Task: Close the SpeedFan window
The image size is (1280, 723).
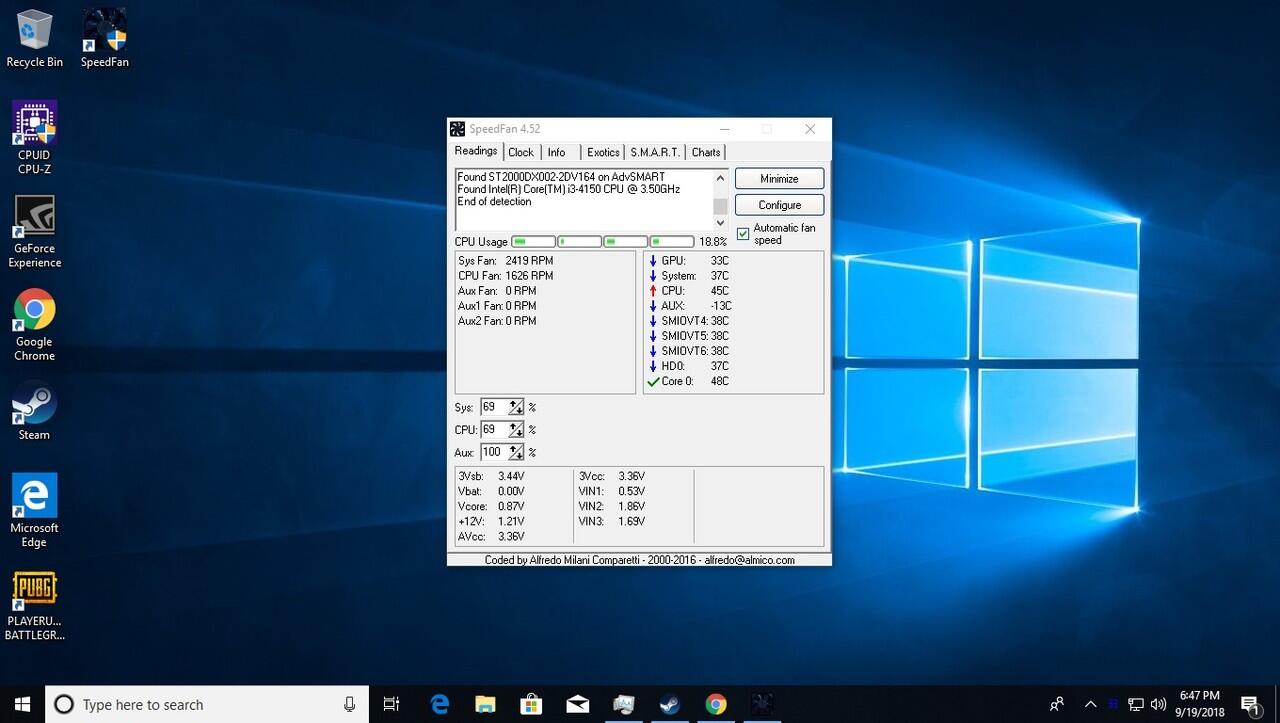Action: click(x=810, y=129)
